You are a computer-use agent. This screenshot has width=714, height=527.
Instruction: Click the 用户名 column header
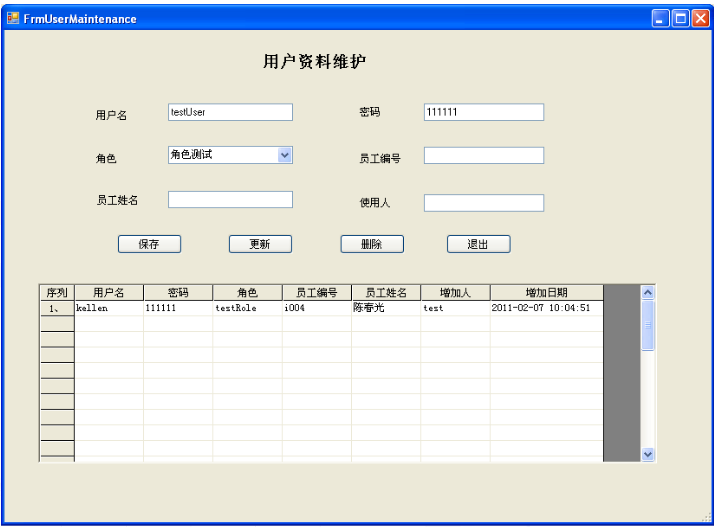[x=109, y=293]
